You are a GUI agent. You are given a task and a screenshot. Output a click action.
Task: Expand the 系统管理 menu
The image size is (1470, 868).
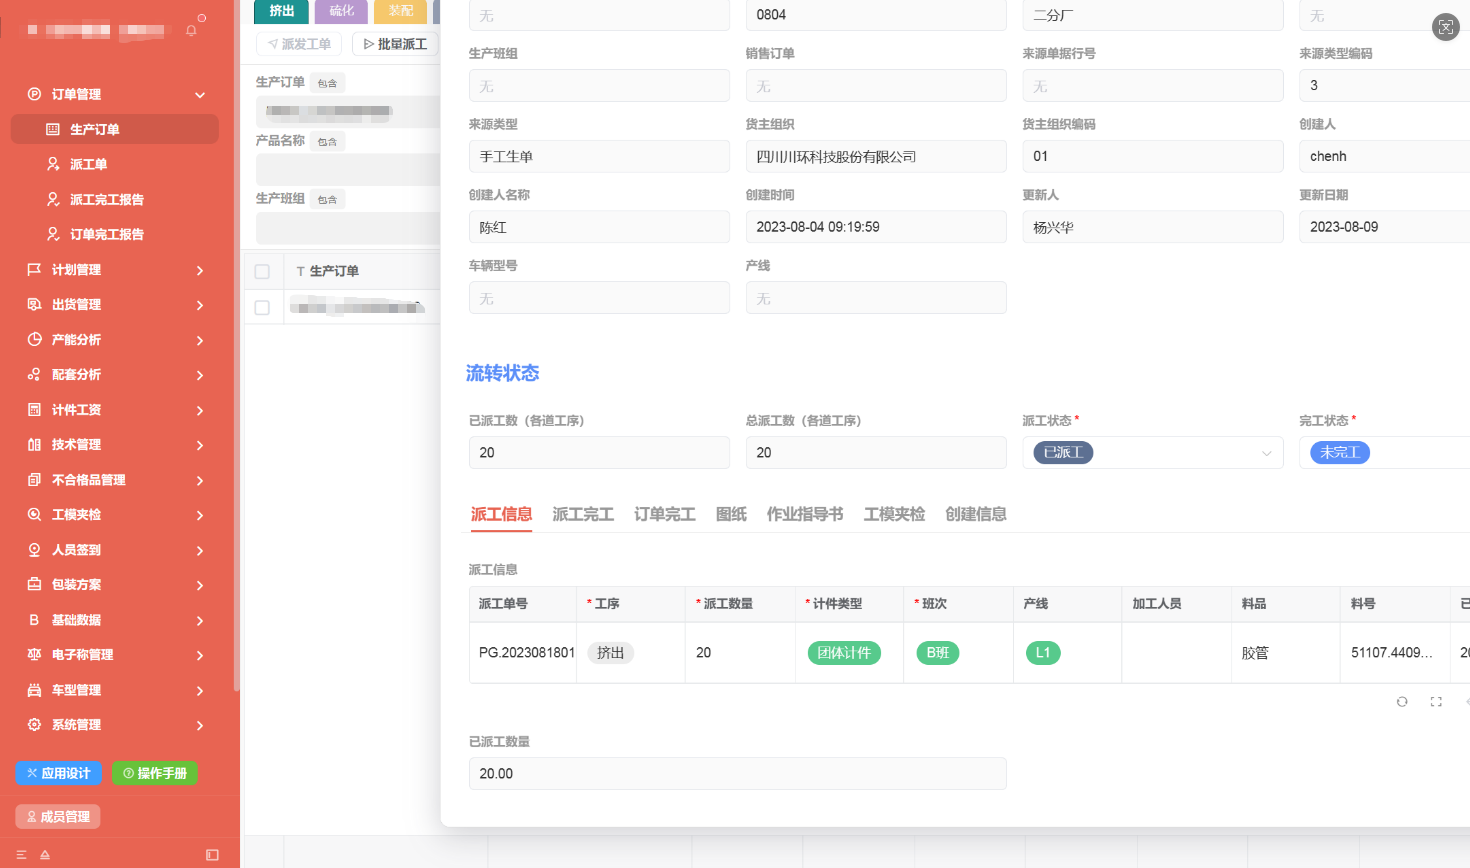pyautogui.click(x=115, y=725)
